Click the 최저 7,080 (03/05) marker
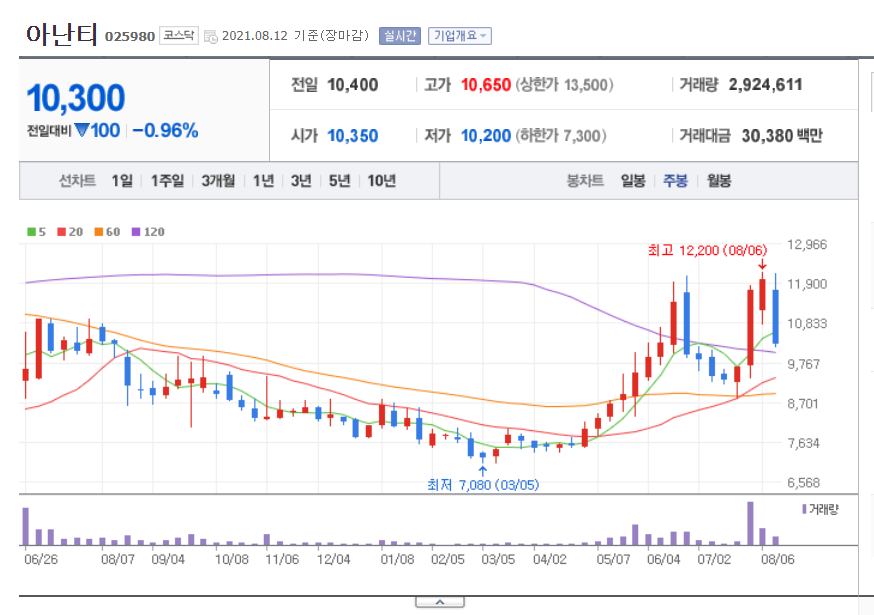 coord(483,485)
